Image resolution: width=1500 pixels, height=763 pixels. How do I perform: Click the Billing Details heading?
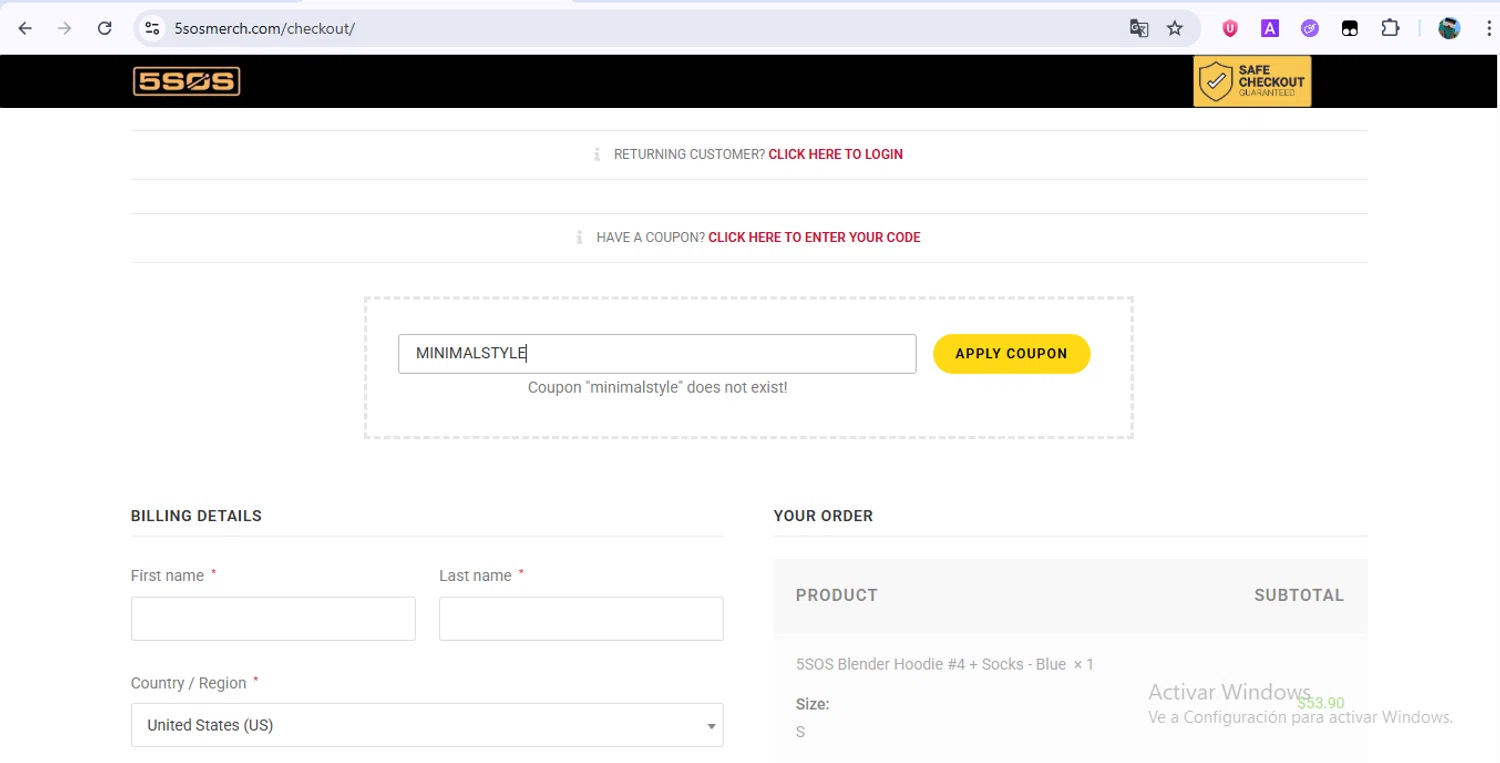point(196,516)
